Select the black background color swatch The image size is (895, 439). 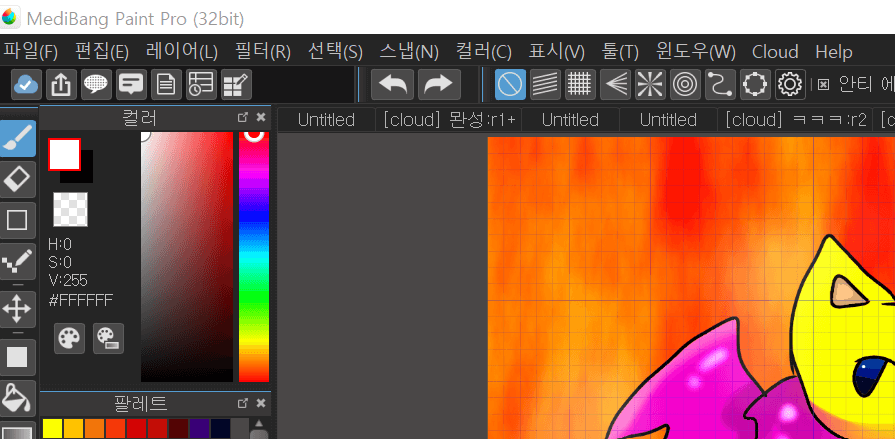click(x=86, y=174)
